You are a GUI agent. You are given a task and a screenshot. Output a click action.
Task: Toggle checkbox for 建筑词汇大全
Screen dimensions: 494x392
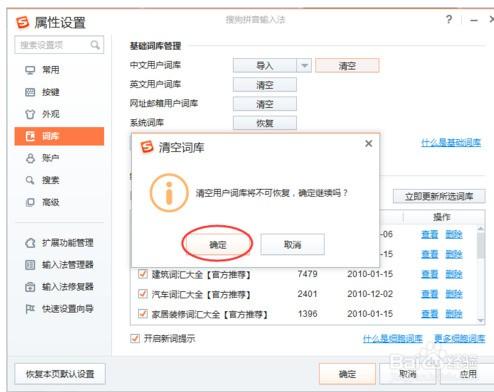[x=143, y=274]
